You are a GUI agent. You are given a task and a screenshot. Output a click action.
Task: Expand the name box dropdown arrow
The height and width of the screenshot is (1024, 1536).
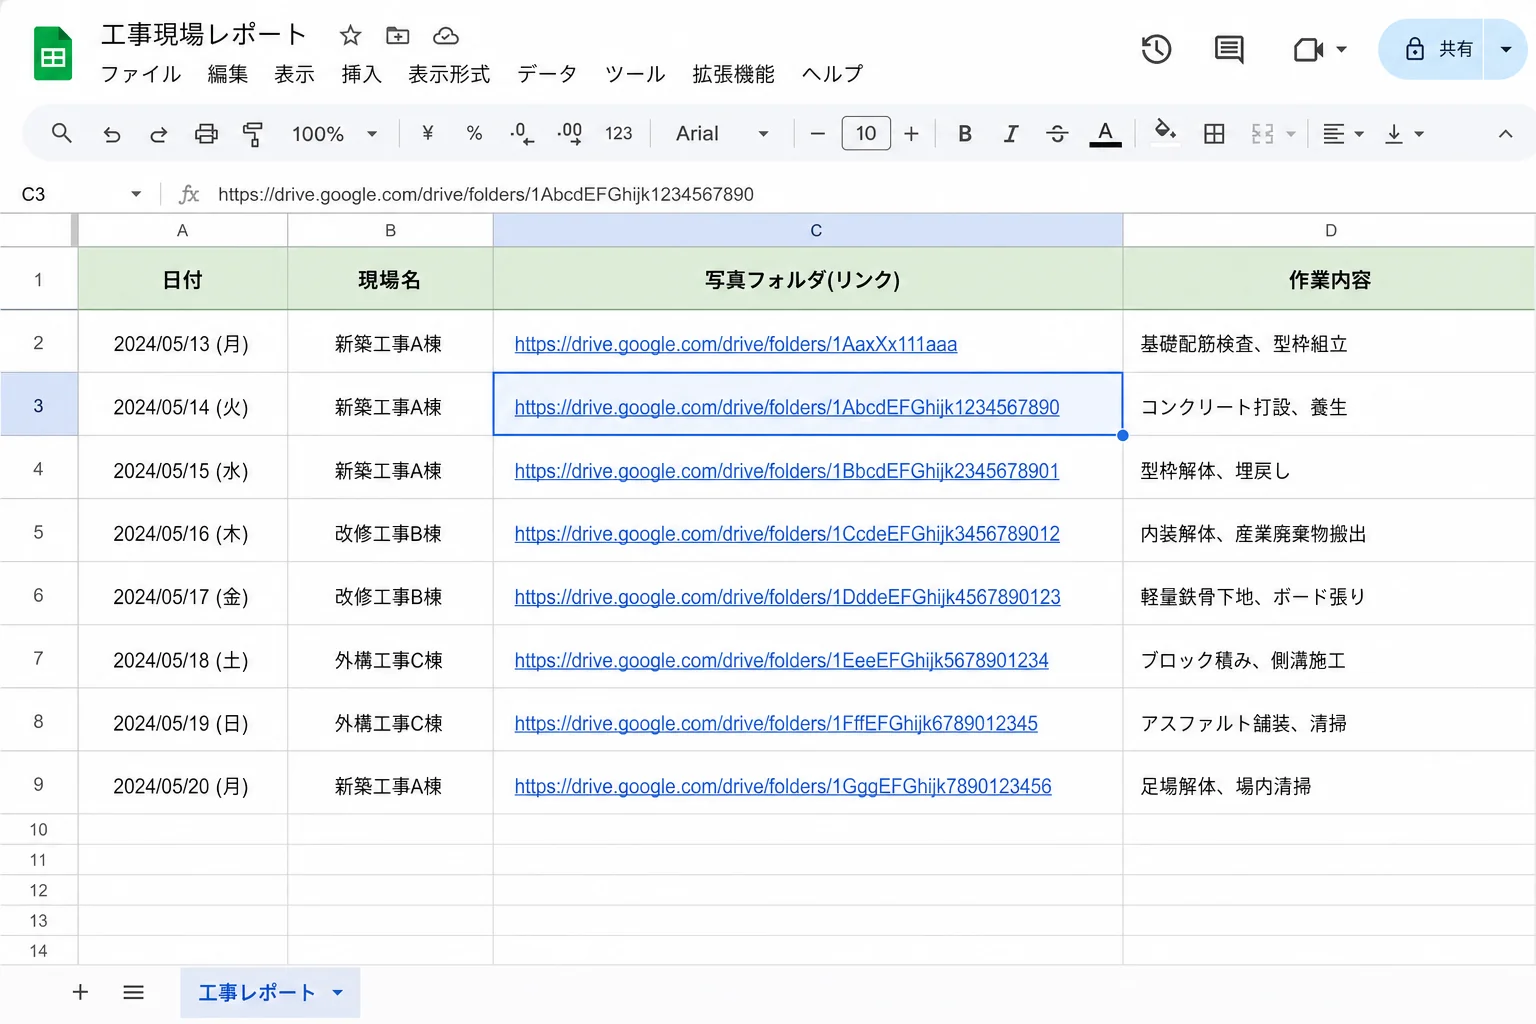pyautogui.click(x=136, y=194)
